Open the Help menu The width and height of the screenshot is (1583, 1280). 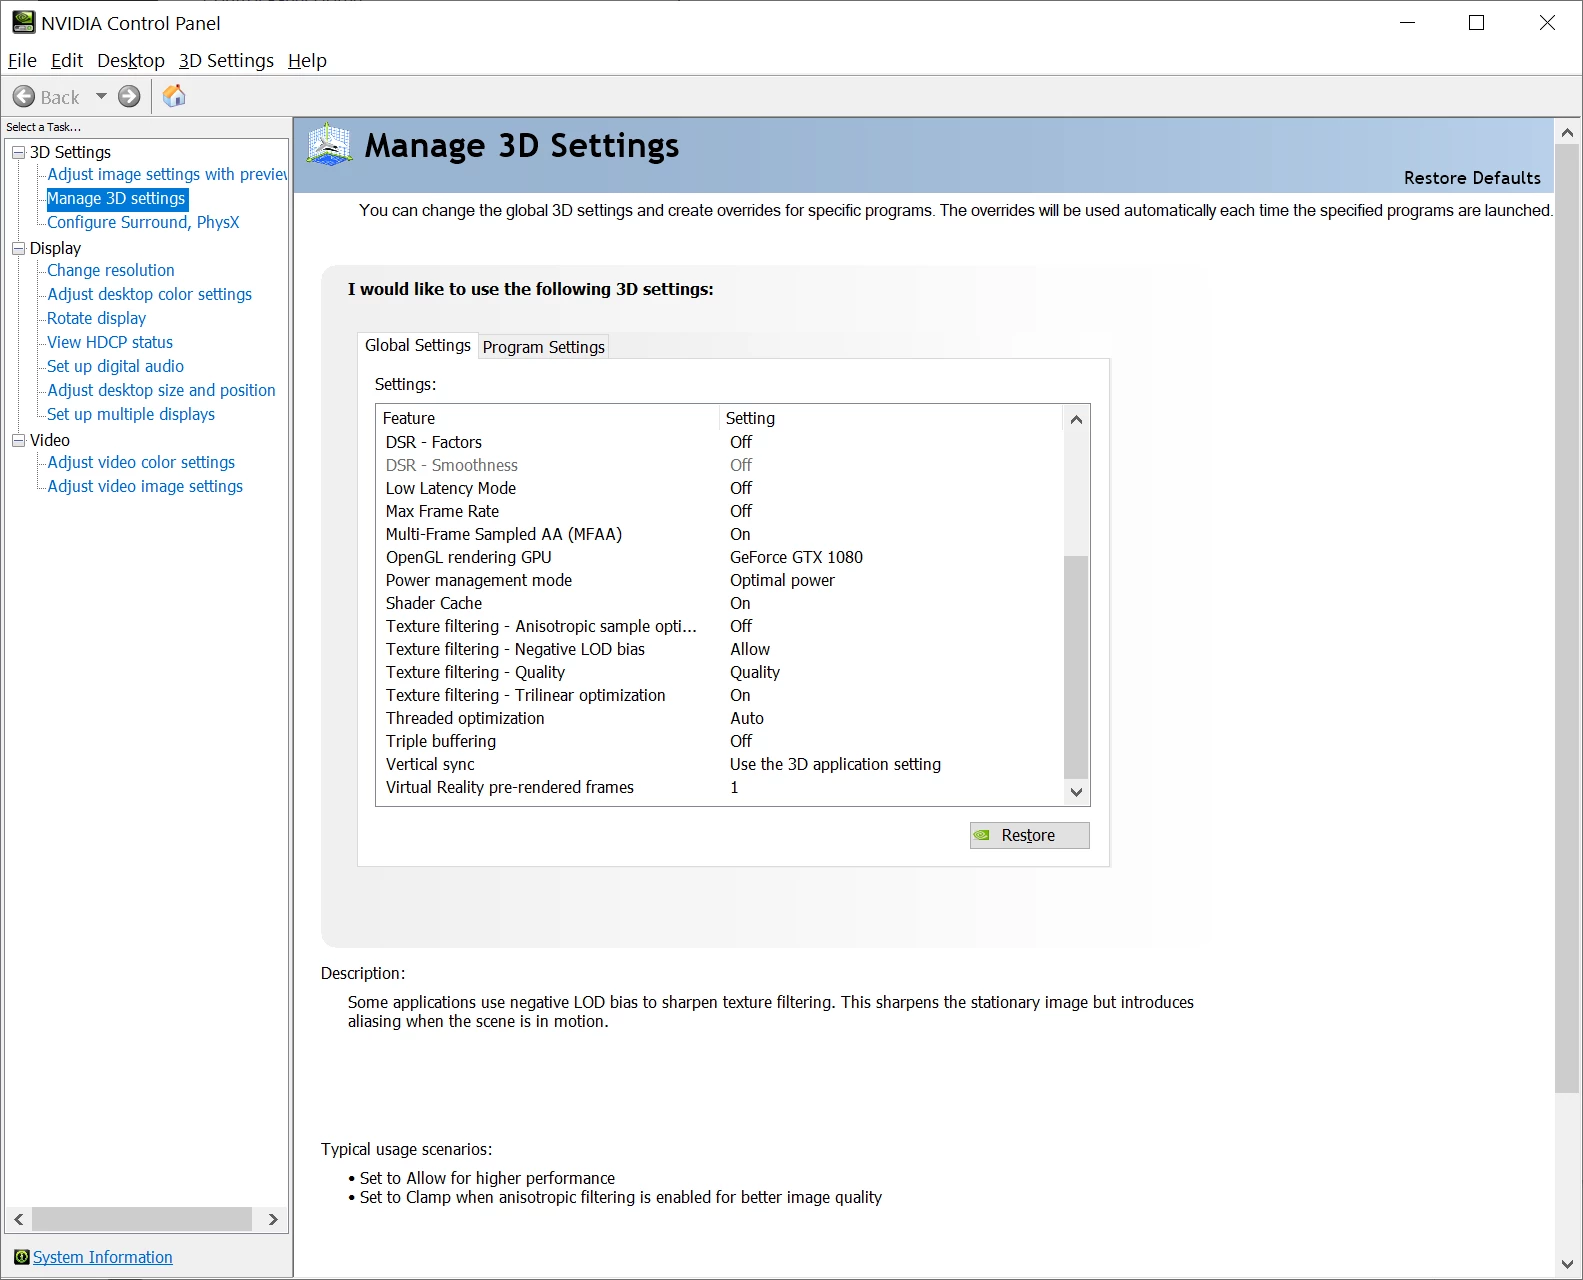click(307, 60)
